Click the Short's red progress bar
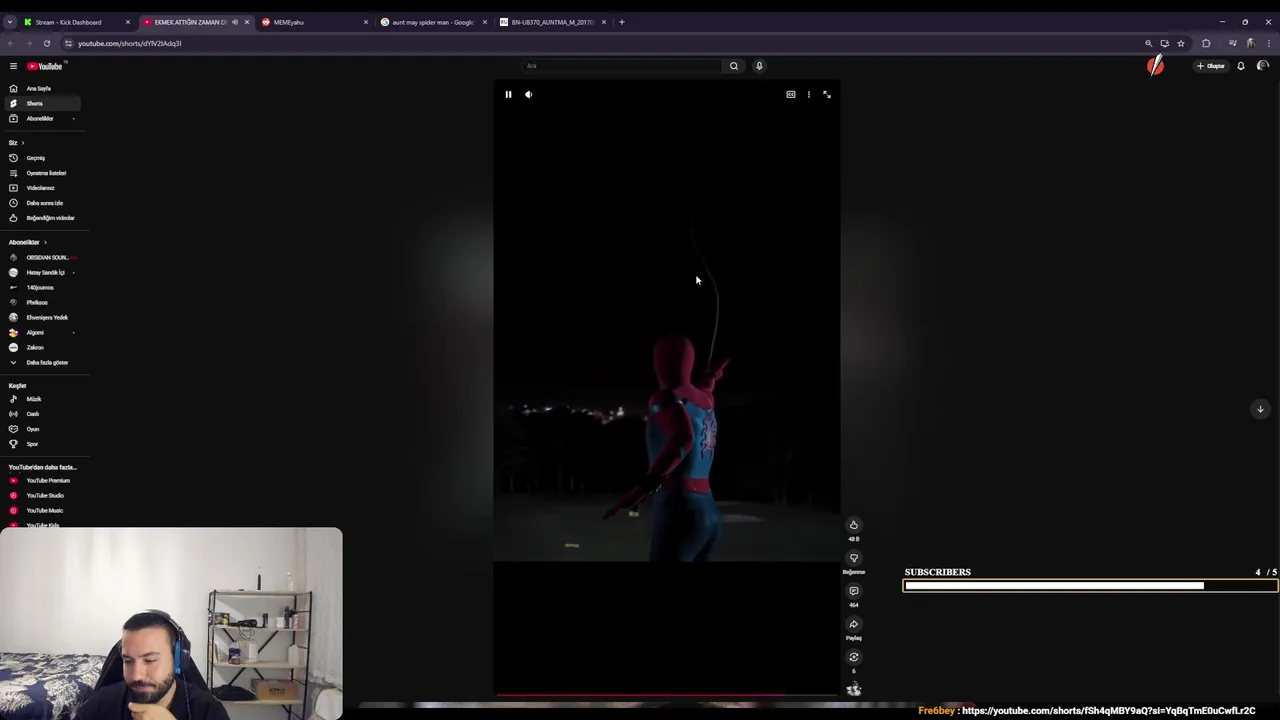1280x720 pixels. [666, 695]
